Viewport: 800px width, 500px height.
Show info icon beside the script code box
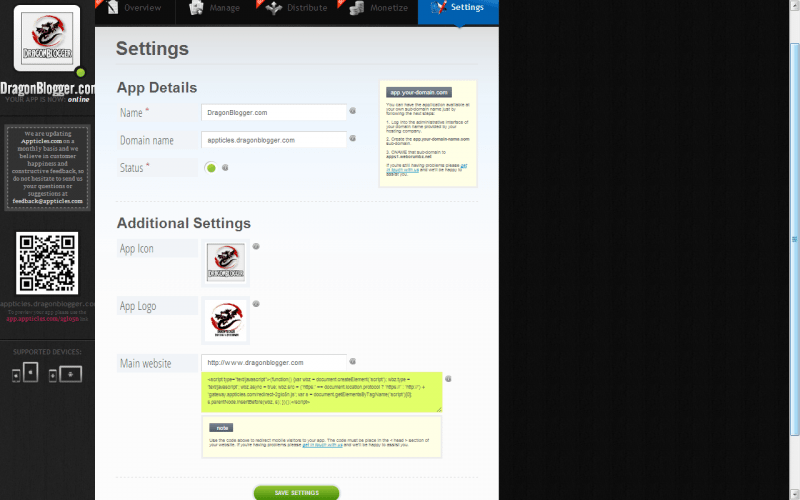pos(448,379)
